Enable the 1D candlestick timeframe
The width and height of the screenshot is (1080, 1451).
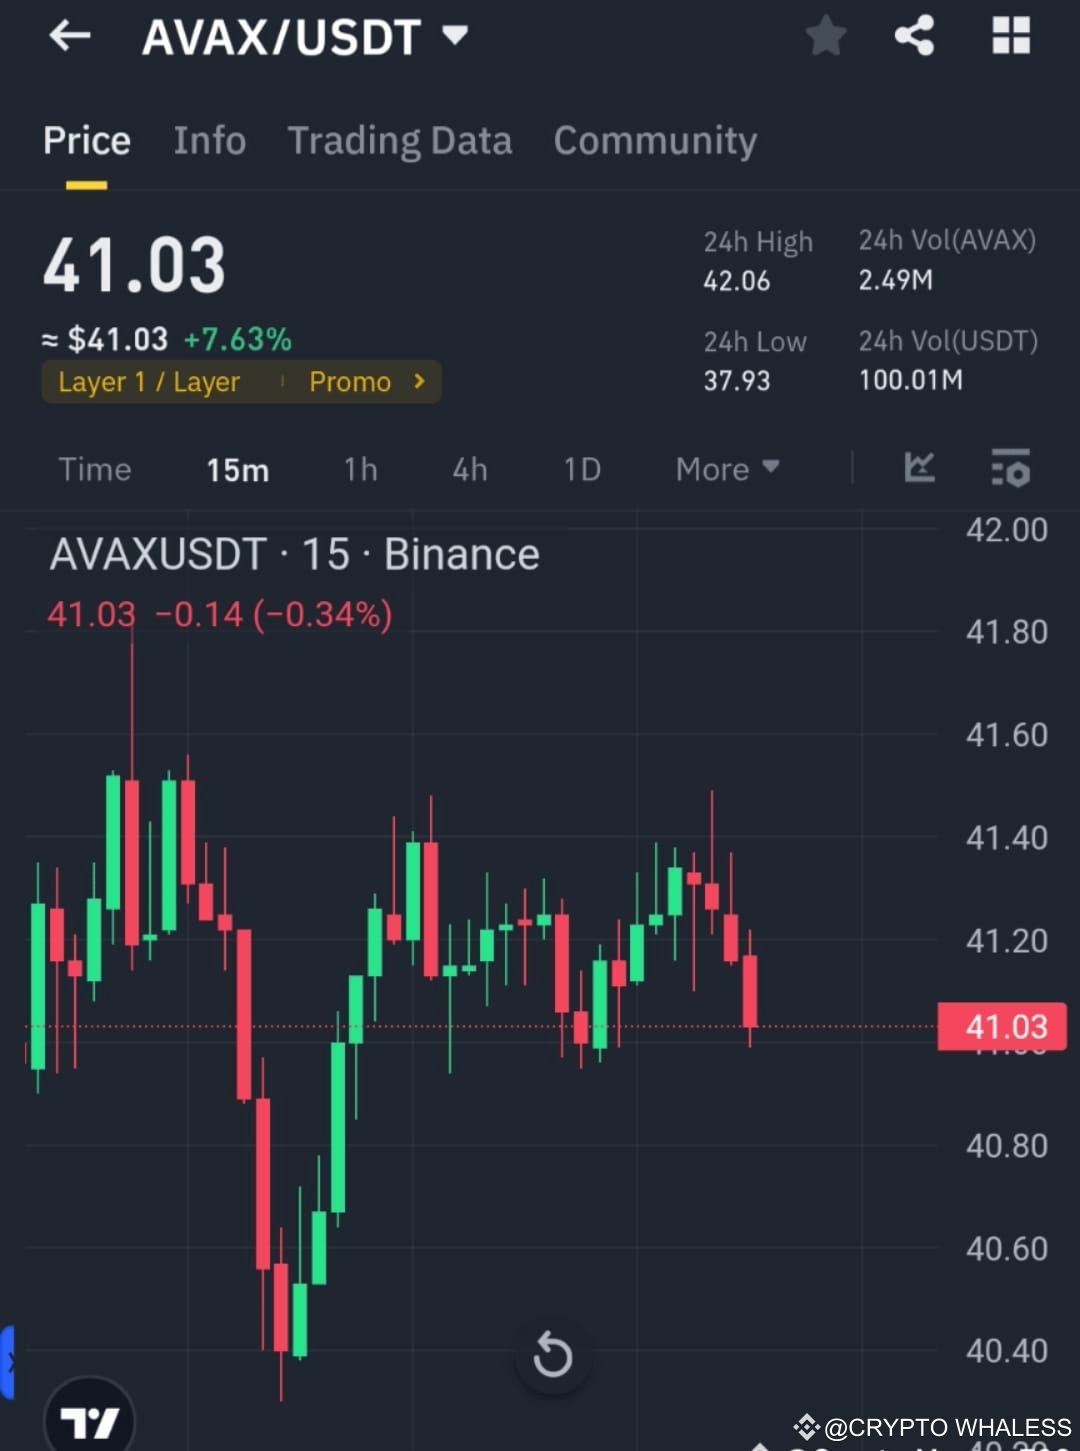tap(581, 469)
